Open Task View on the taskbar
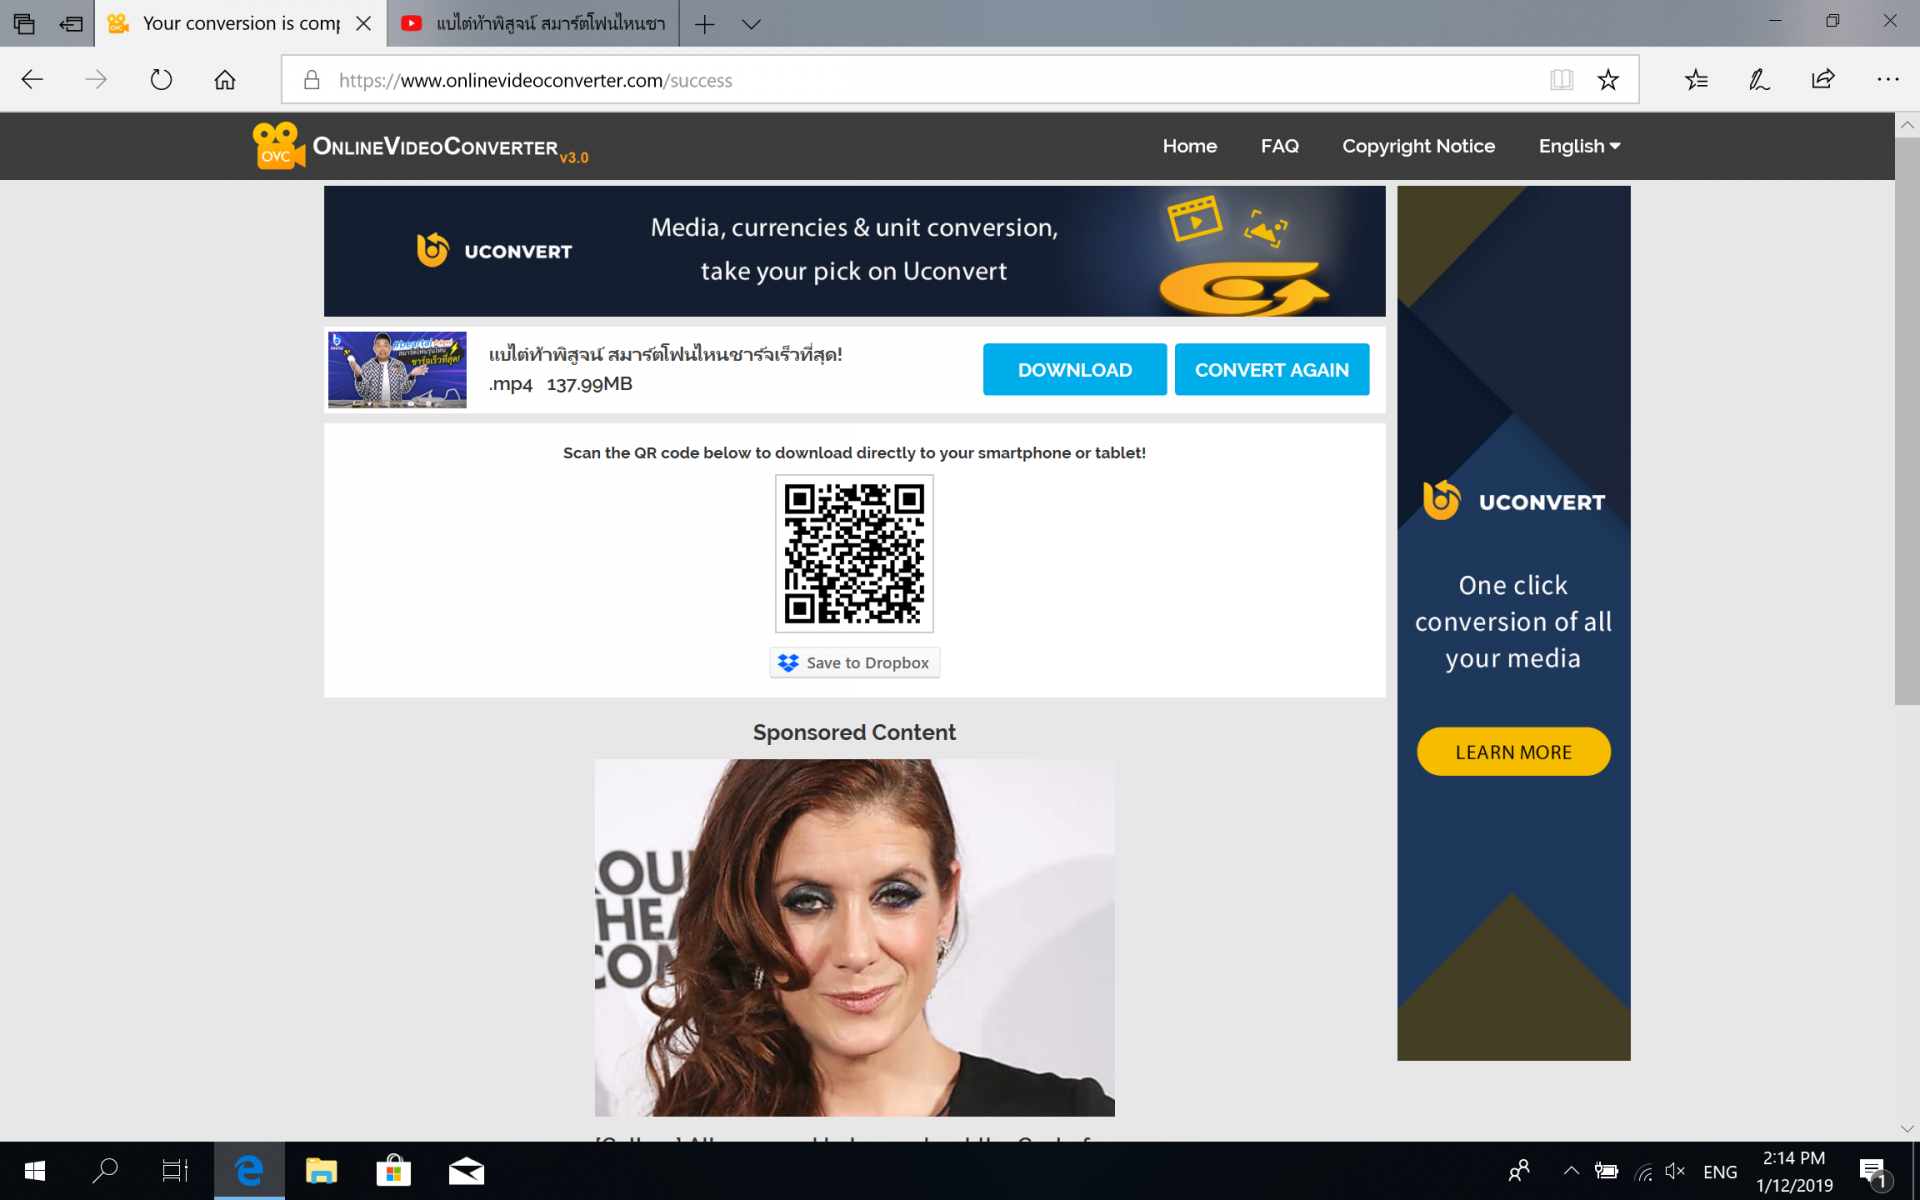The width and height of the screenshot is (1920, 1200). point(175,1171)
